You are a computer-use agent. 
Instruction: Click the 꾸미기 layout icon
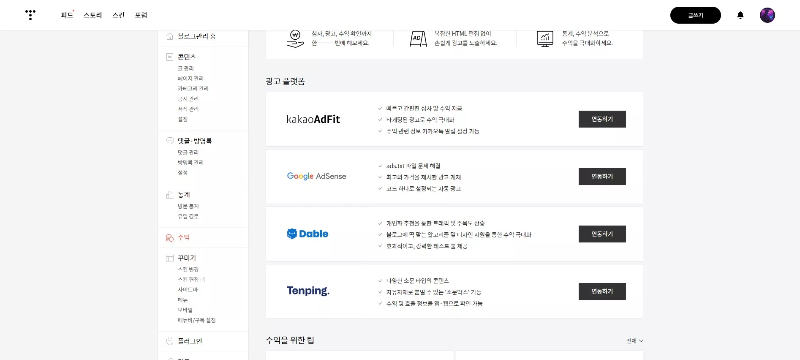170,258
